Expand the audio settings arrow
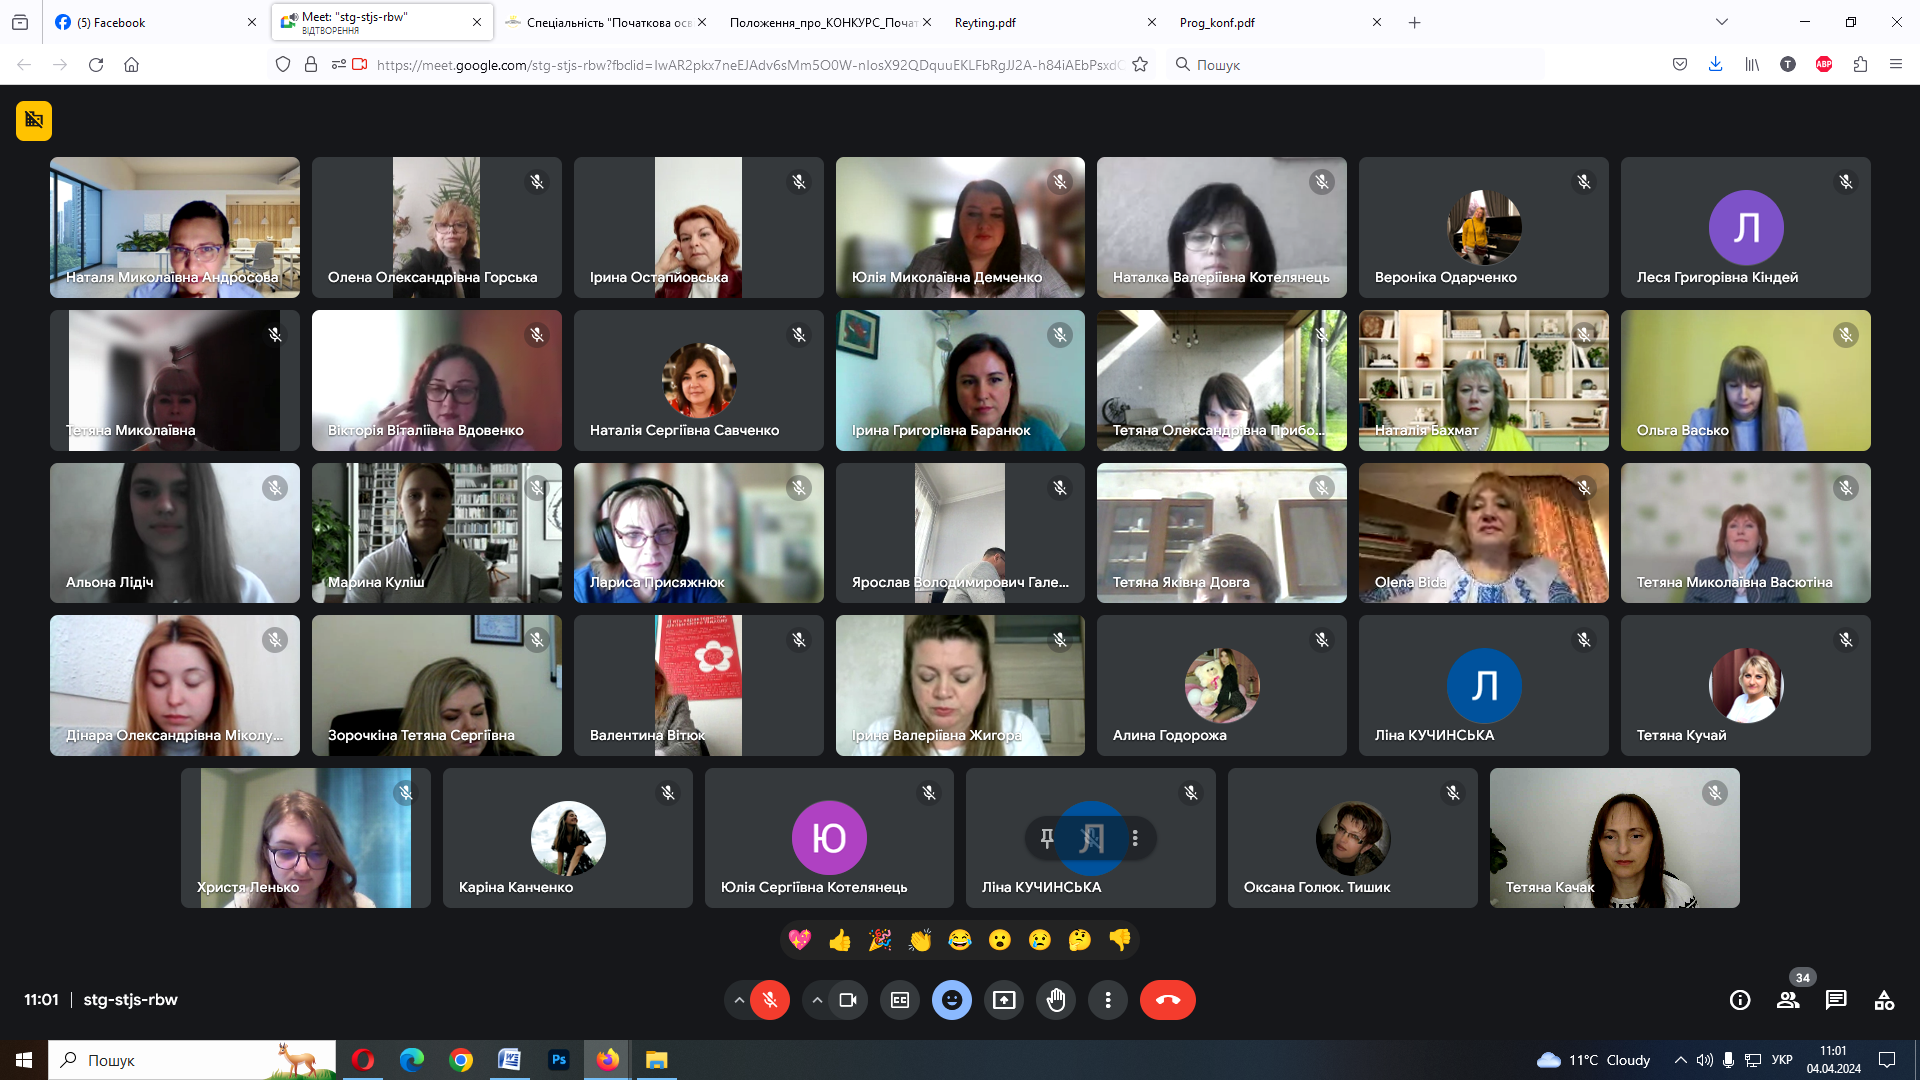This screenshot has width=1920, height=1080. pos(739,1000)
